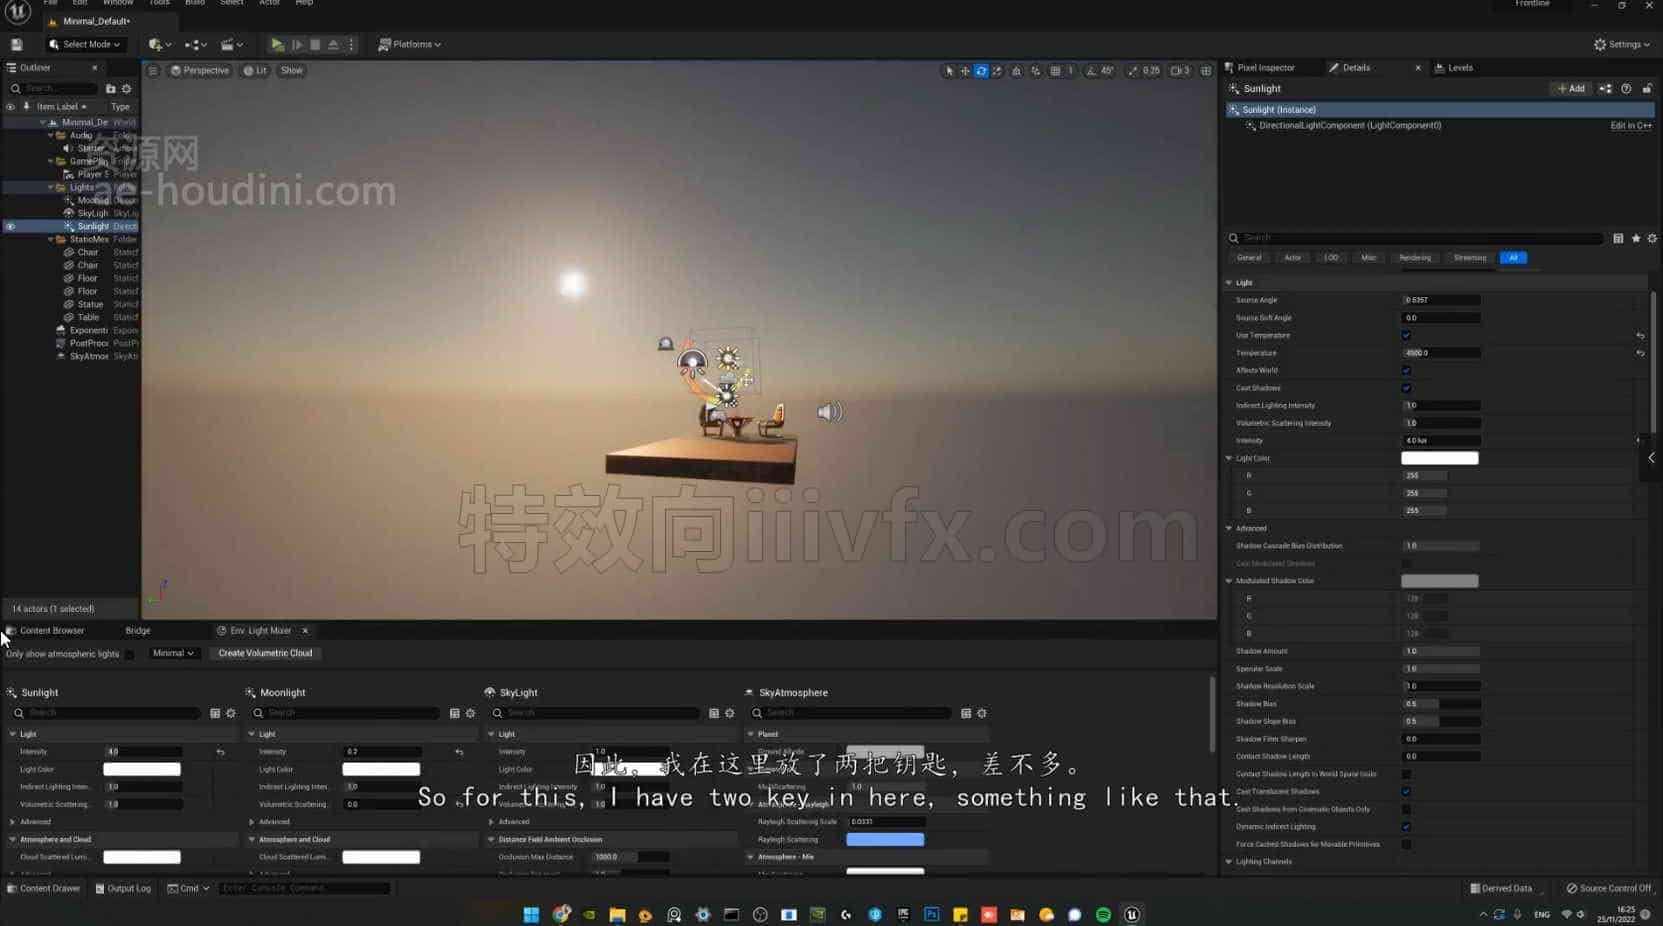
Task: Start Play in Editor with the green play button
Action: [277, 45]
